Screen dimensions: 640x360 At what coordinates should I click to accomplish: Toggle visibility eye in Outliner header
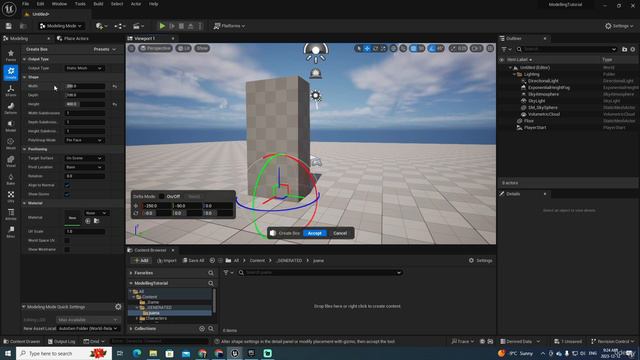pos(502,60)
